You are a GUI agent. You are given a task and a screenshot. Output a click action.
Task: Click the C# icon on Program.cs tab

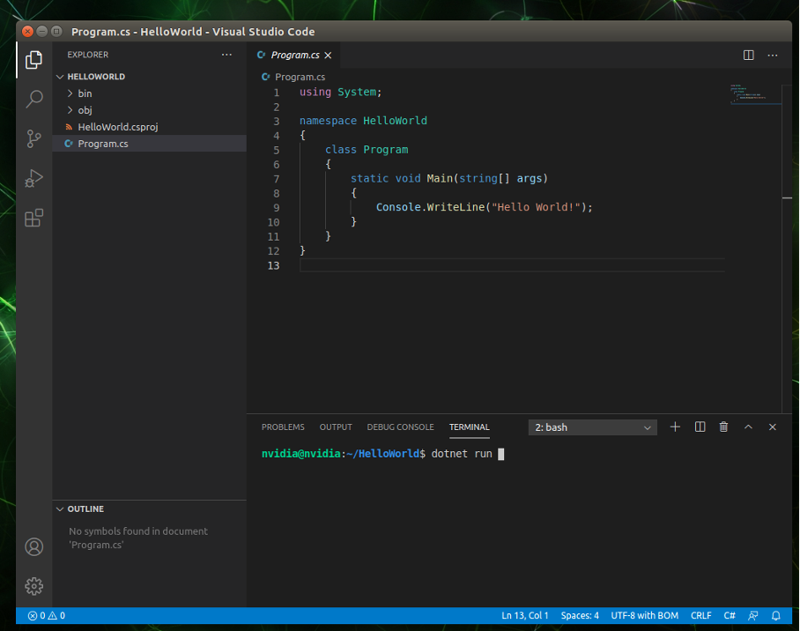click(x=261, y=55)
